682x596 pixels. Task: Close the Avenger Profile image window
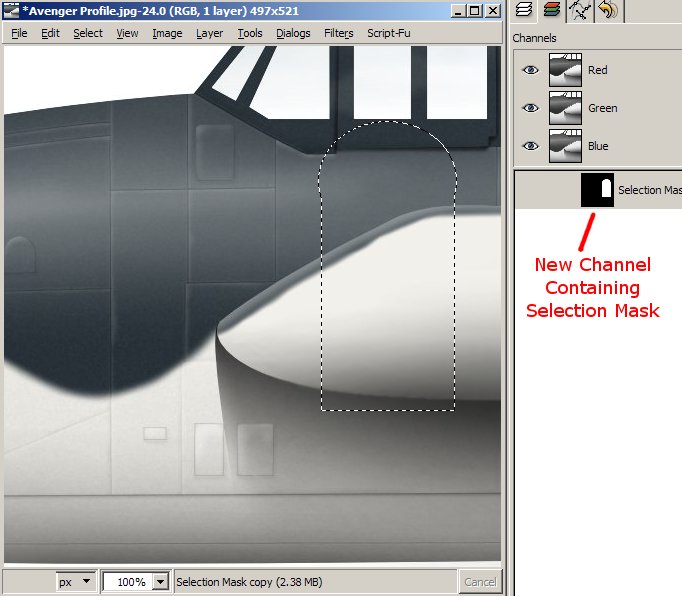click(x=492, y=10)
